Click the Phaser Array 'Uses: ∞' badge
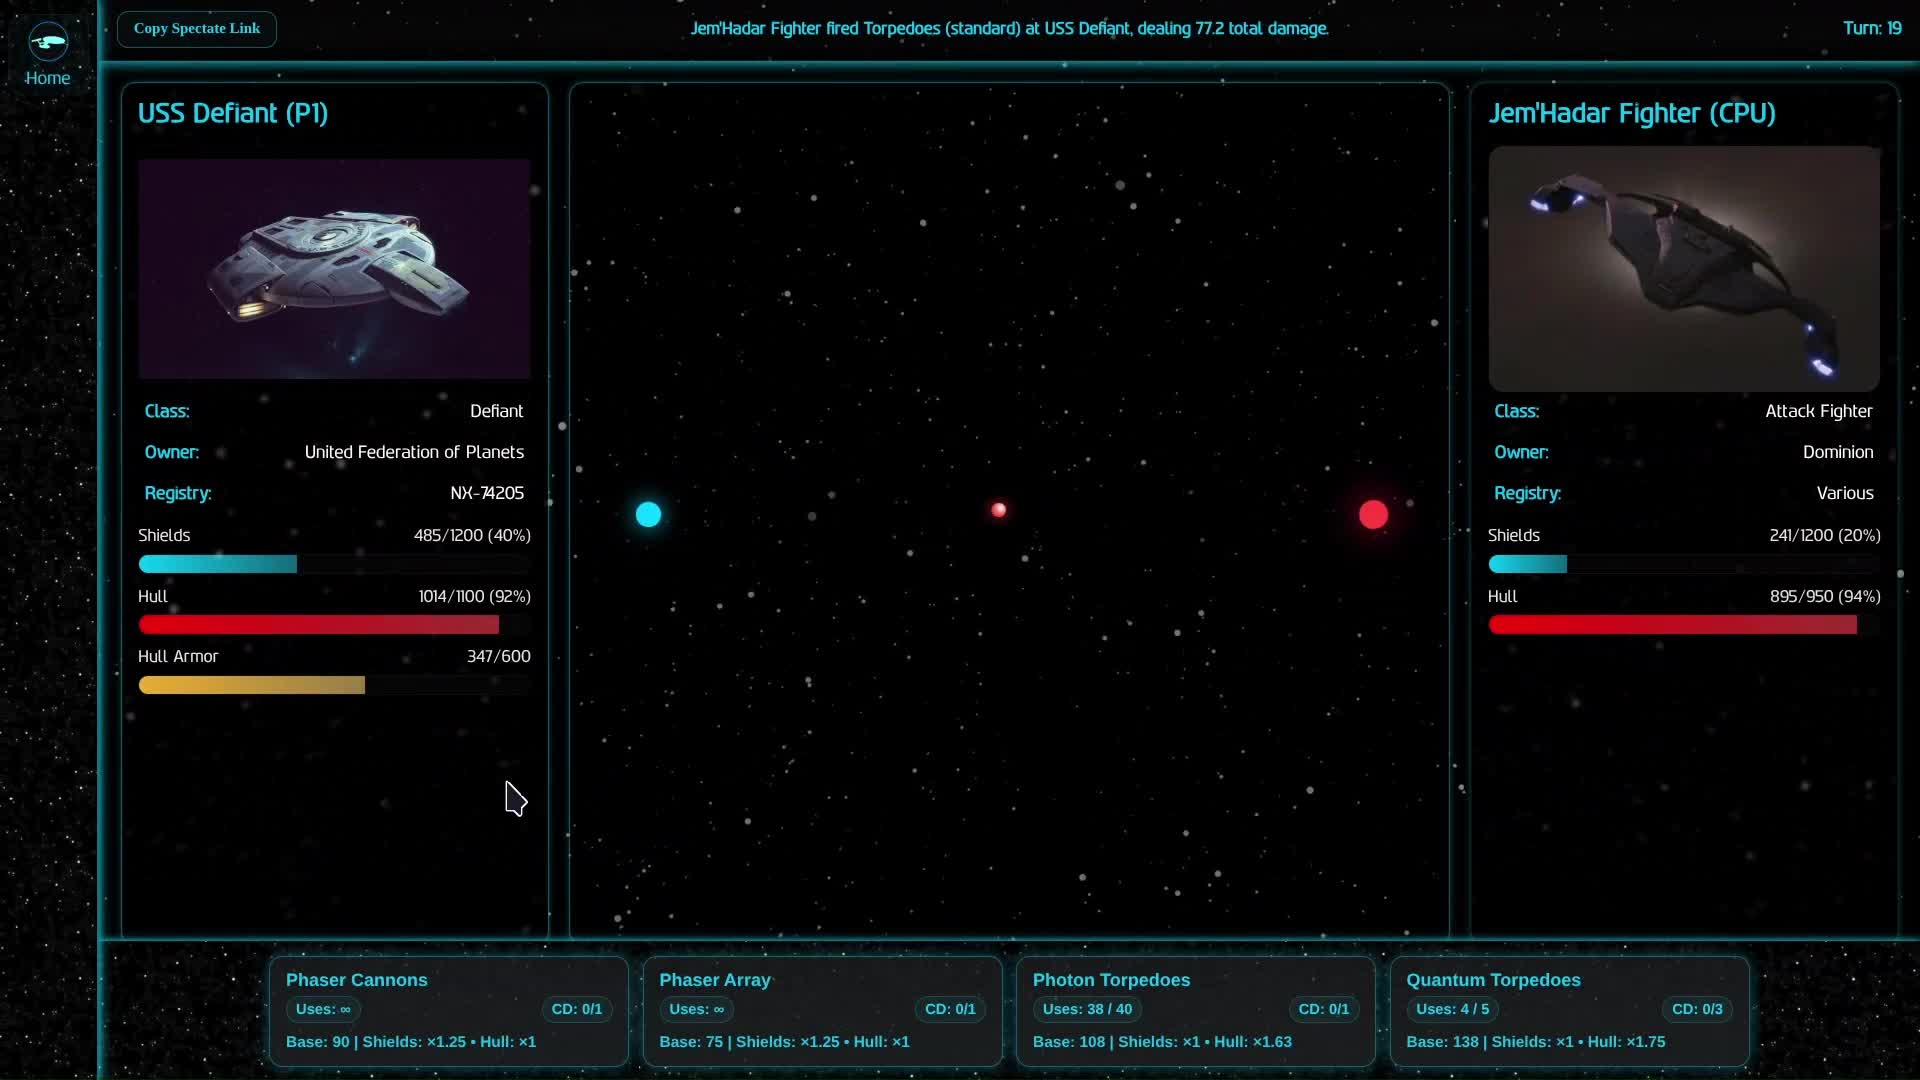 click(696, 1009)
